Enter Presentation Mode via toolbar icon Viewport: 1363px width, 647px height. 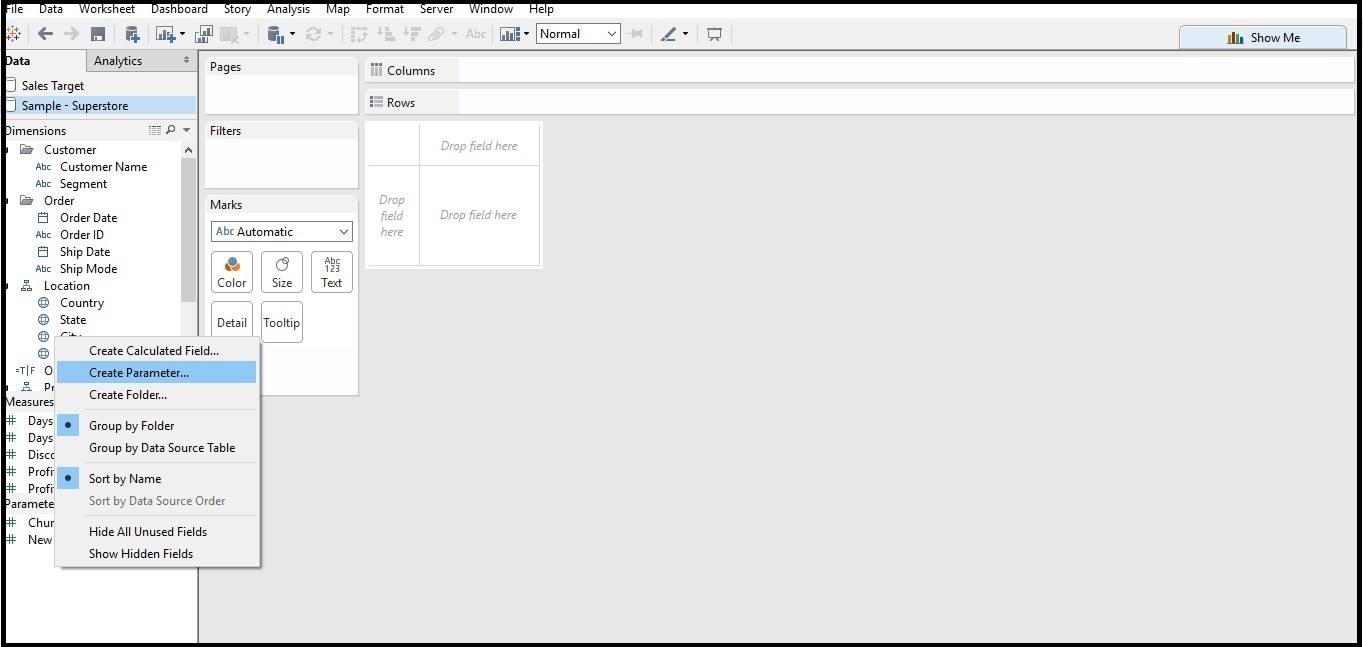[714, 33]
